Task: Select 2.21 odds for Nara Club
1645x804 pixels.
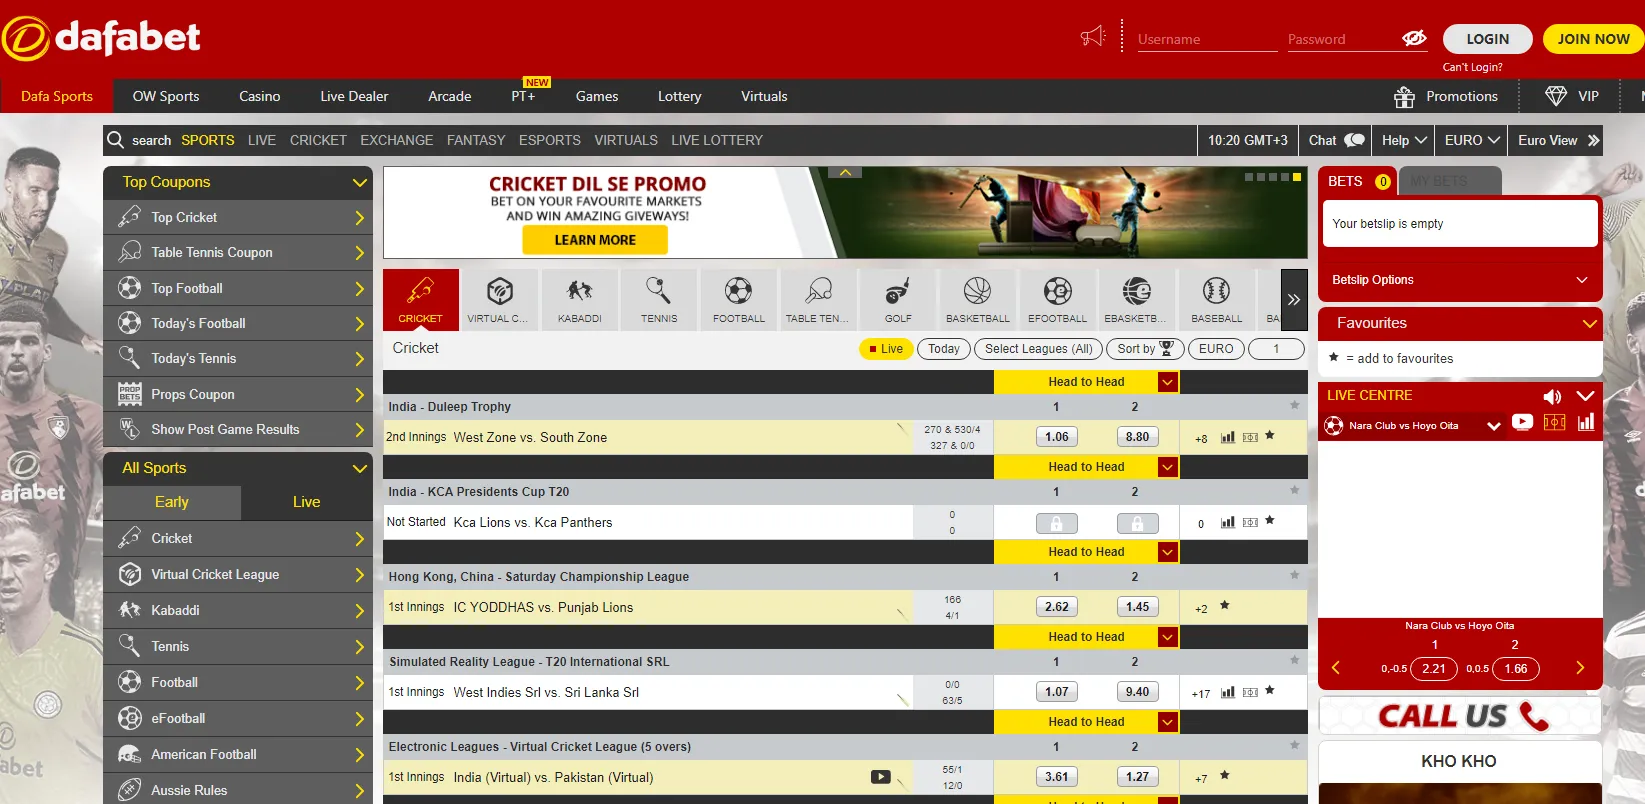Action: (1434, 669)
